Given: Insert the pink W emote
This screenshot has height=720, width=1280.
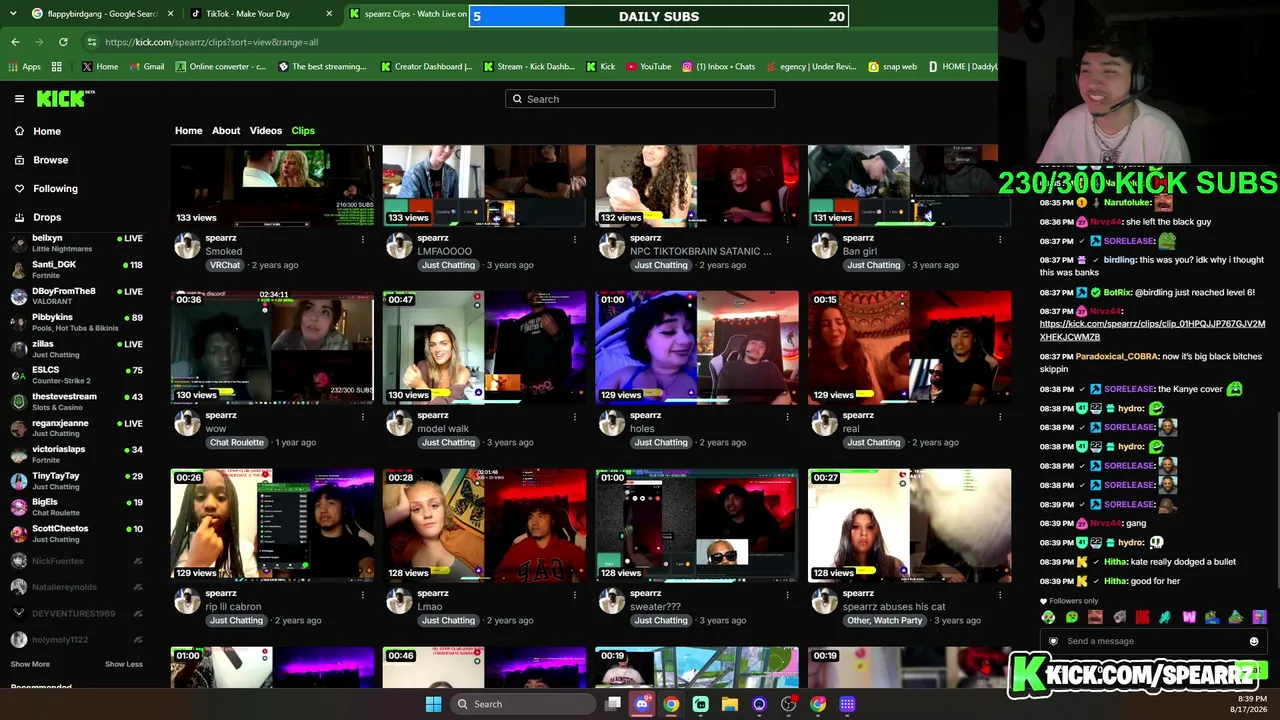Looking at the screenshot, I should [1189, 617].
